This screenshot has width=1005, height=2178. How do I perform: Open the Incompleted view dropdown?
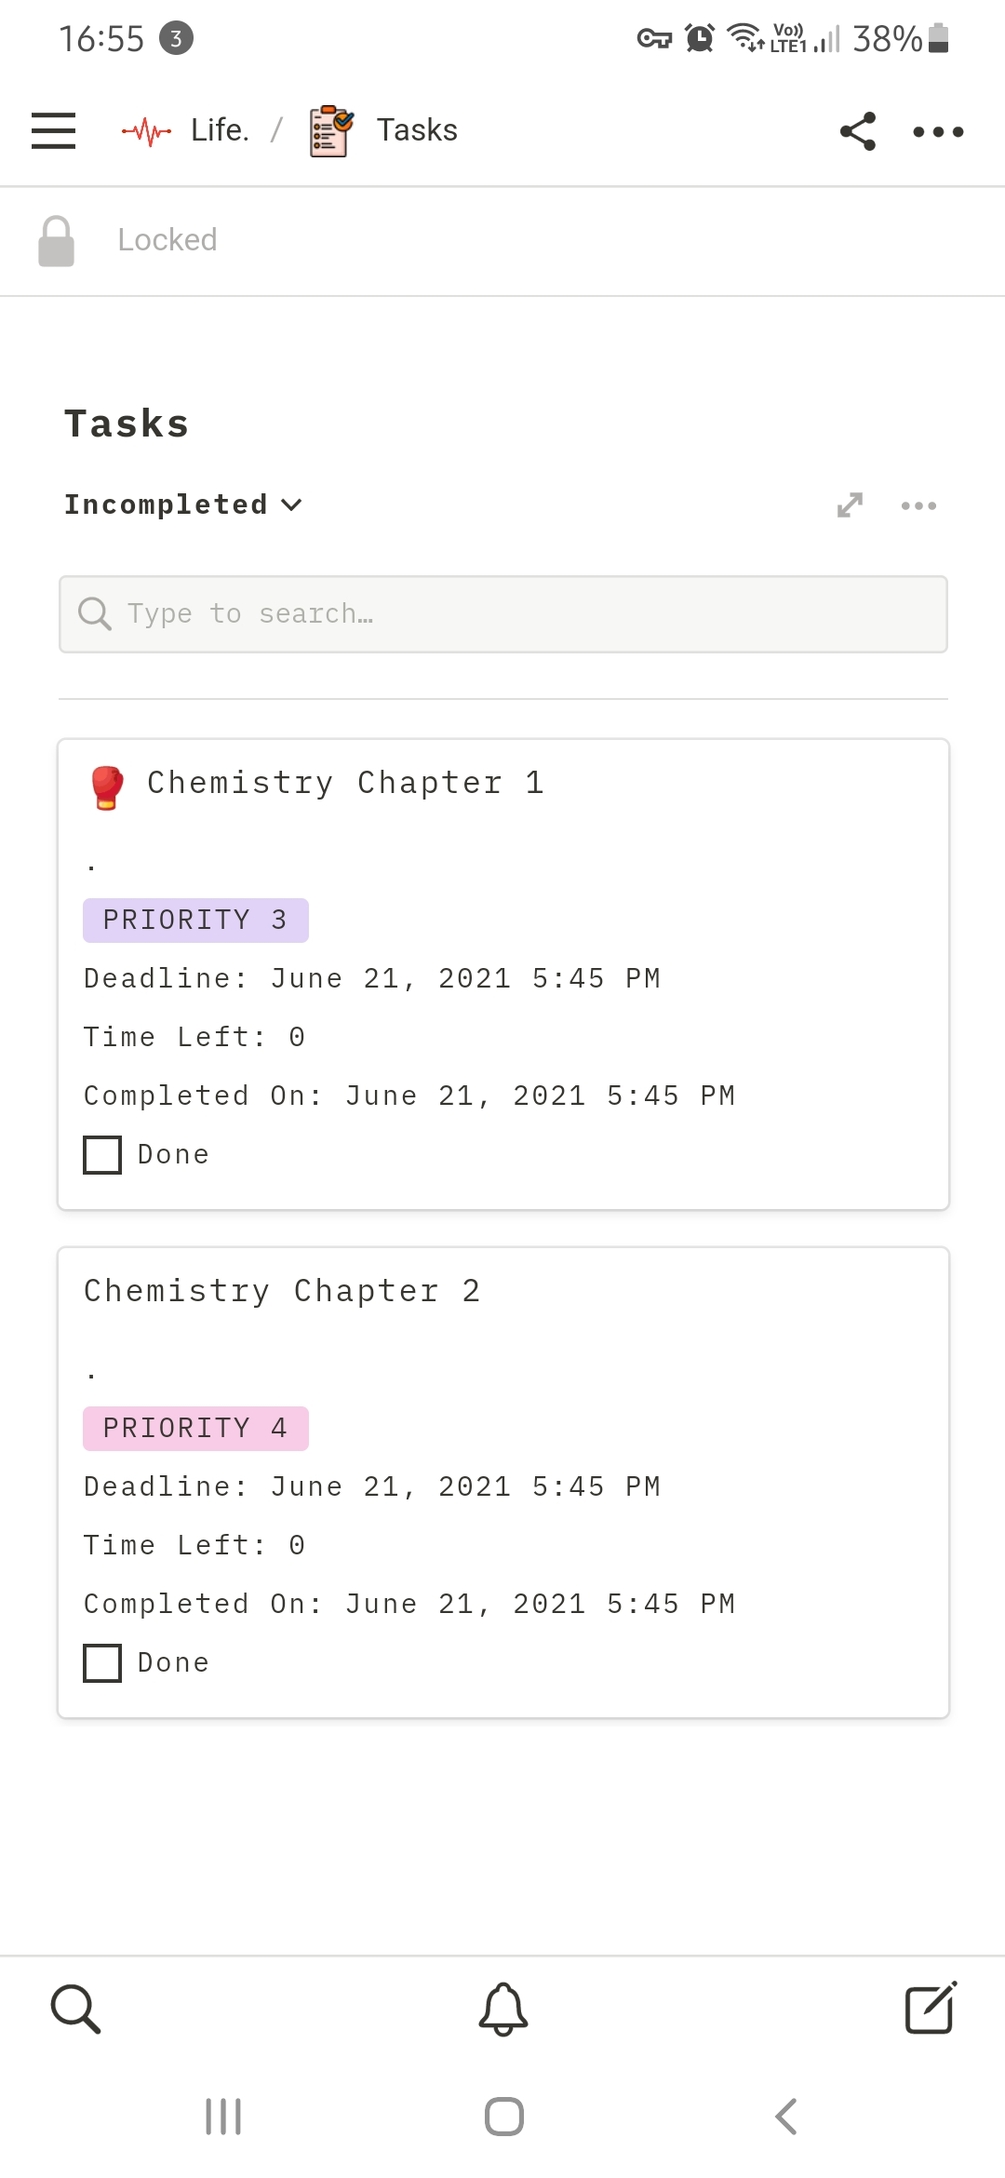click(183, 505)
